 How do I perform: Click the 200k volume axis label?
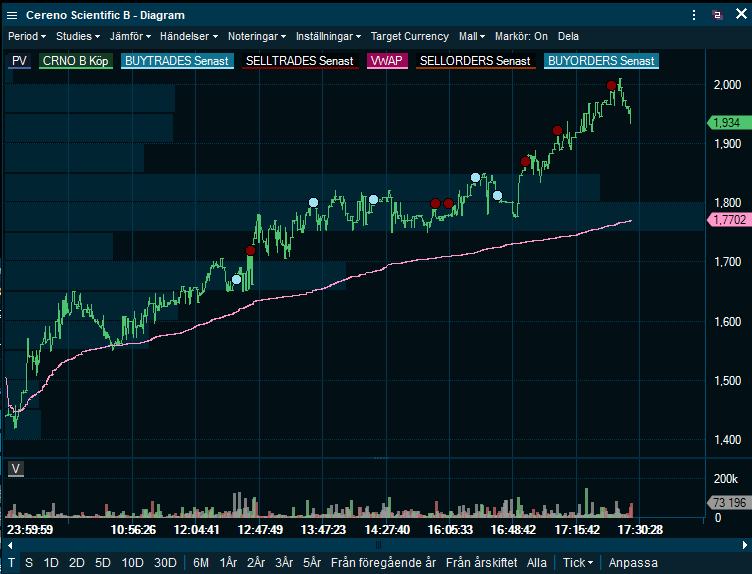click(x=725, y=479)
